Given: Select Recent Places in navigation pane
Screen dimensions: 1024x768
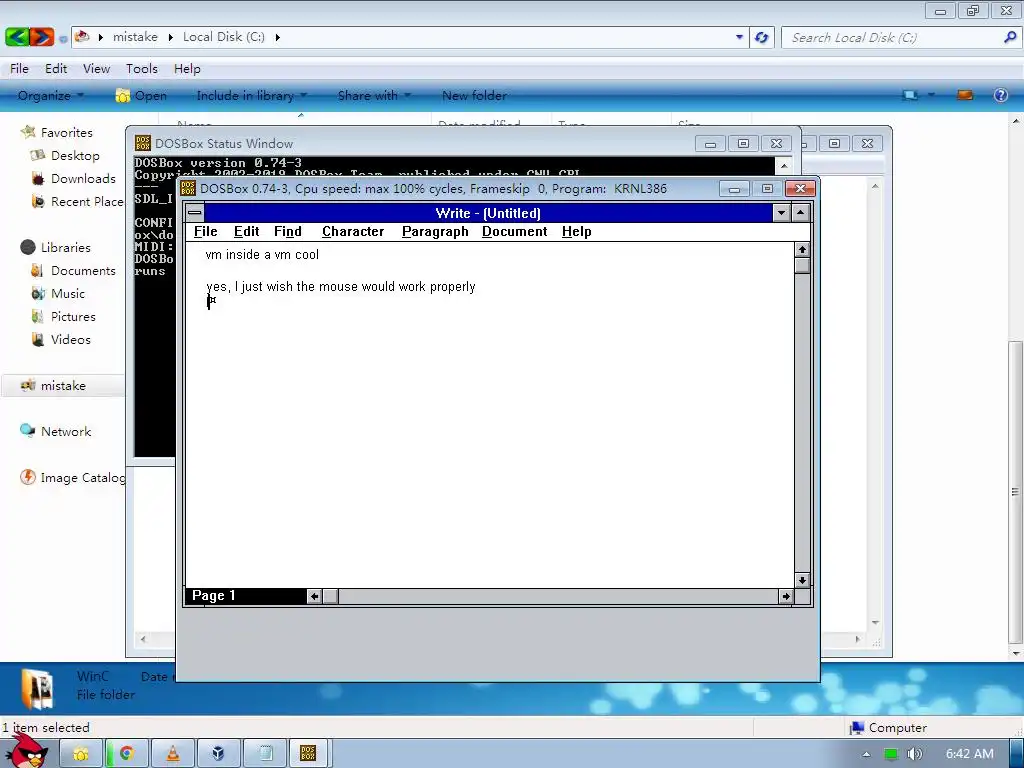Looking at the screenshot, I should click(78, 202).
